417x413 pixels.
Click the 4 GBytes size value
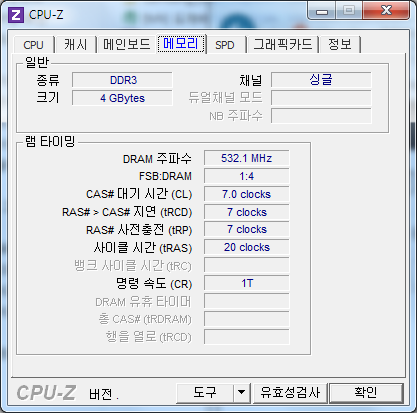coord(122,98)
